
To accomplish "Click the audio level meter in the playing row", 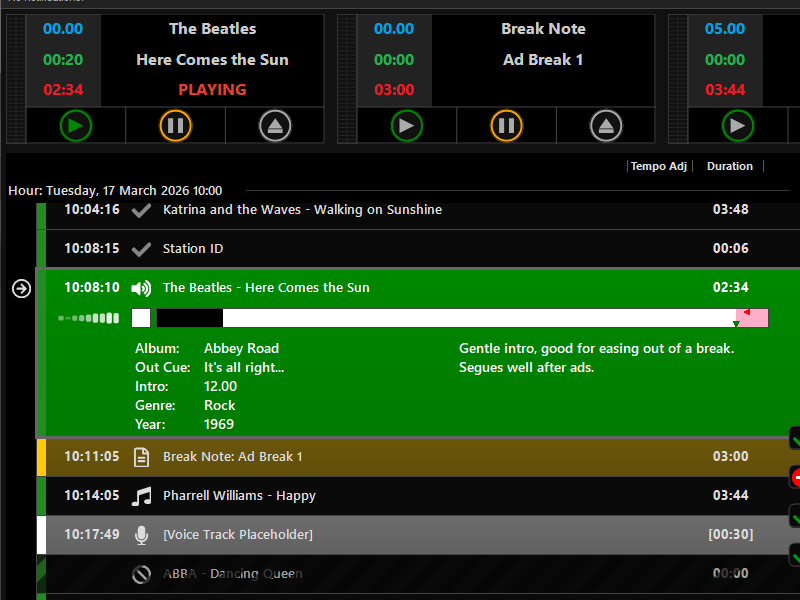I will 89,318.
